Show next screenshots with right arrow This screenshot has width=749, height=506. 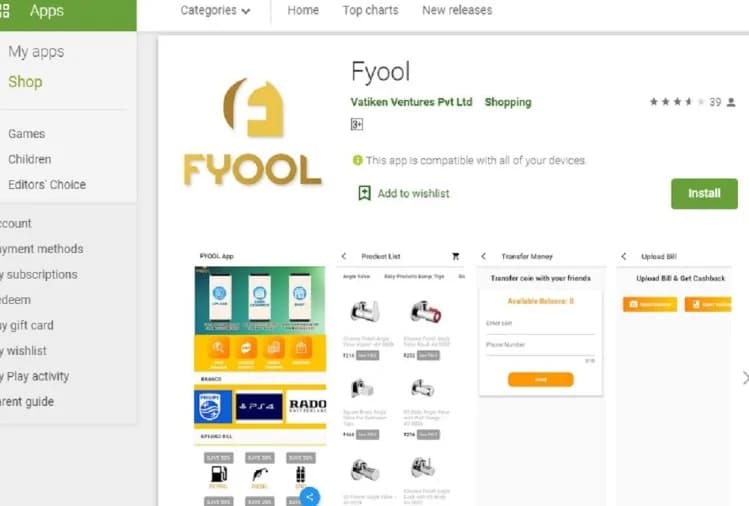pyautogui.click(x=745, y=378)
